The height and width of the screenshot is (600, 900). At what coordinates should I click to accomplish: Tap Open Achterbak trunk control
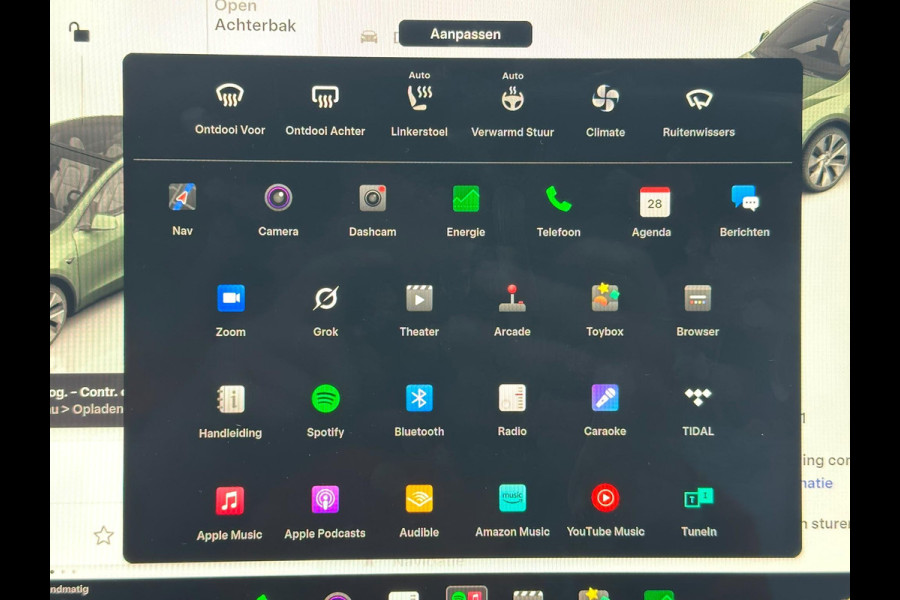pos(255,17)
